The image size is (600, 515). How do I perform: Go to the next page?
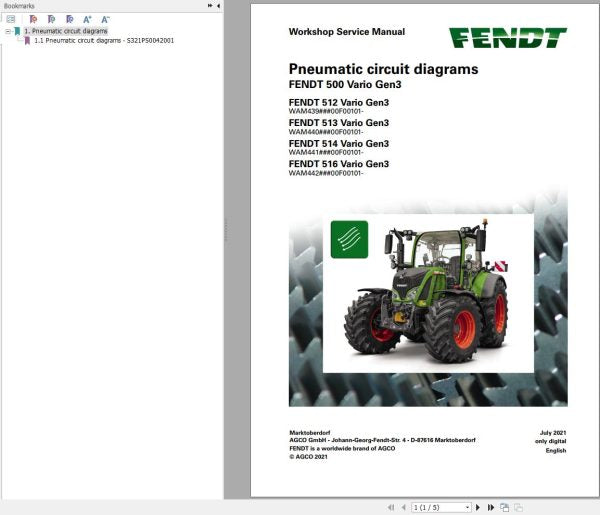(480, 507)
